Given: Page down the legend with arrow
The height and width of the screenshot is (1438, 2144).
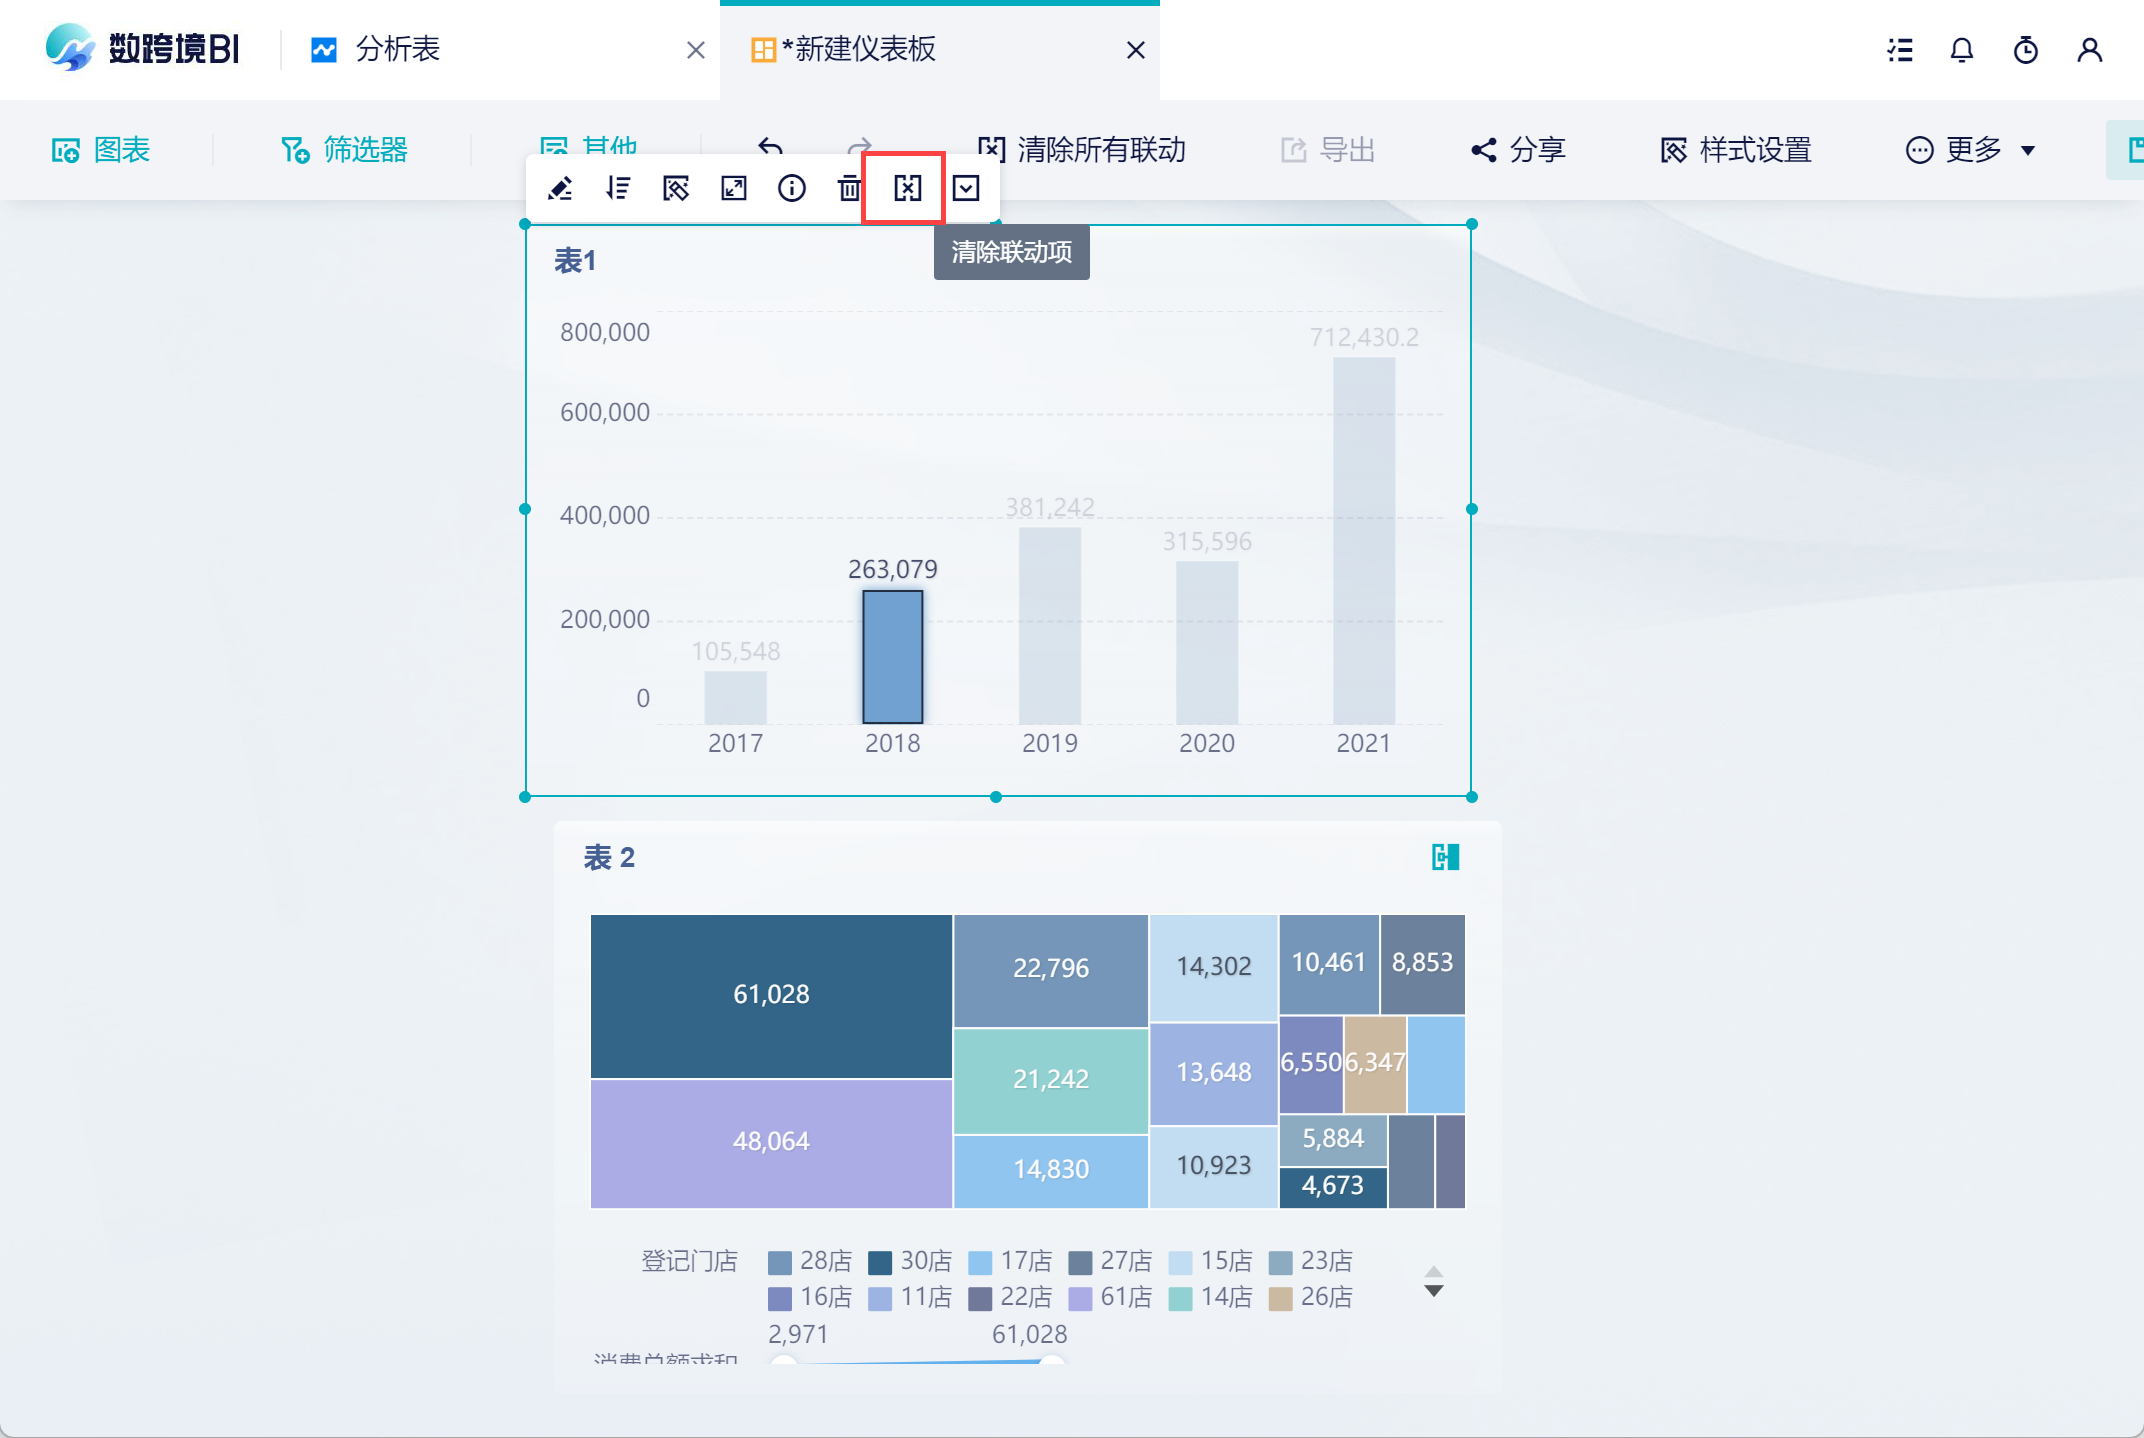Looking at the screenshot, I should tap(1434, 1291).
